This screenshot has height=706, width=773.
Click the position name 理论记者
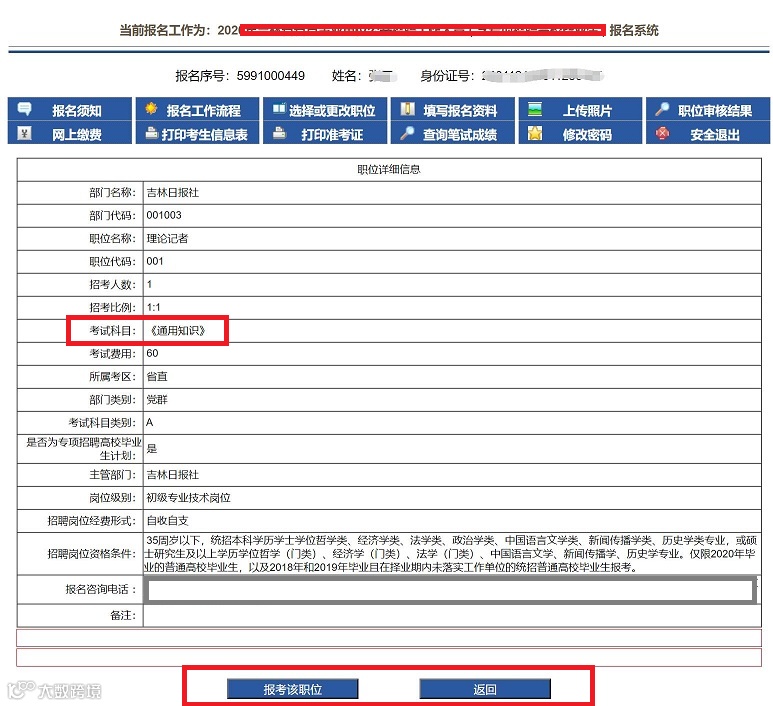tap(167, 238)
